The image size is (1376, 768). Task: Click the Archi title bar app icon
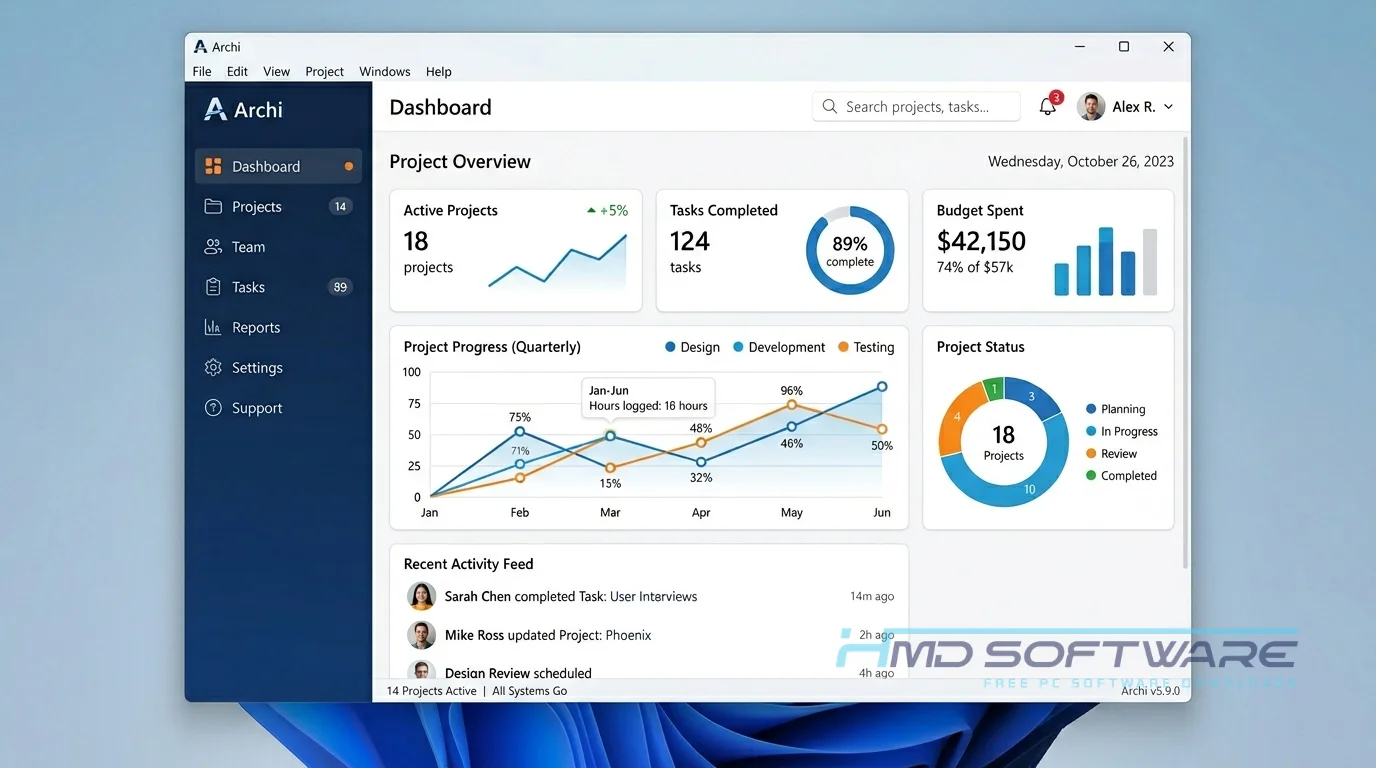click(x=201, y=47)
